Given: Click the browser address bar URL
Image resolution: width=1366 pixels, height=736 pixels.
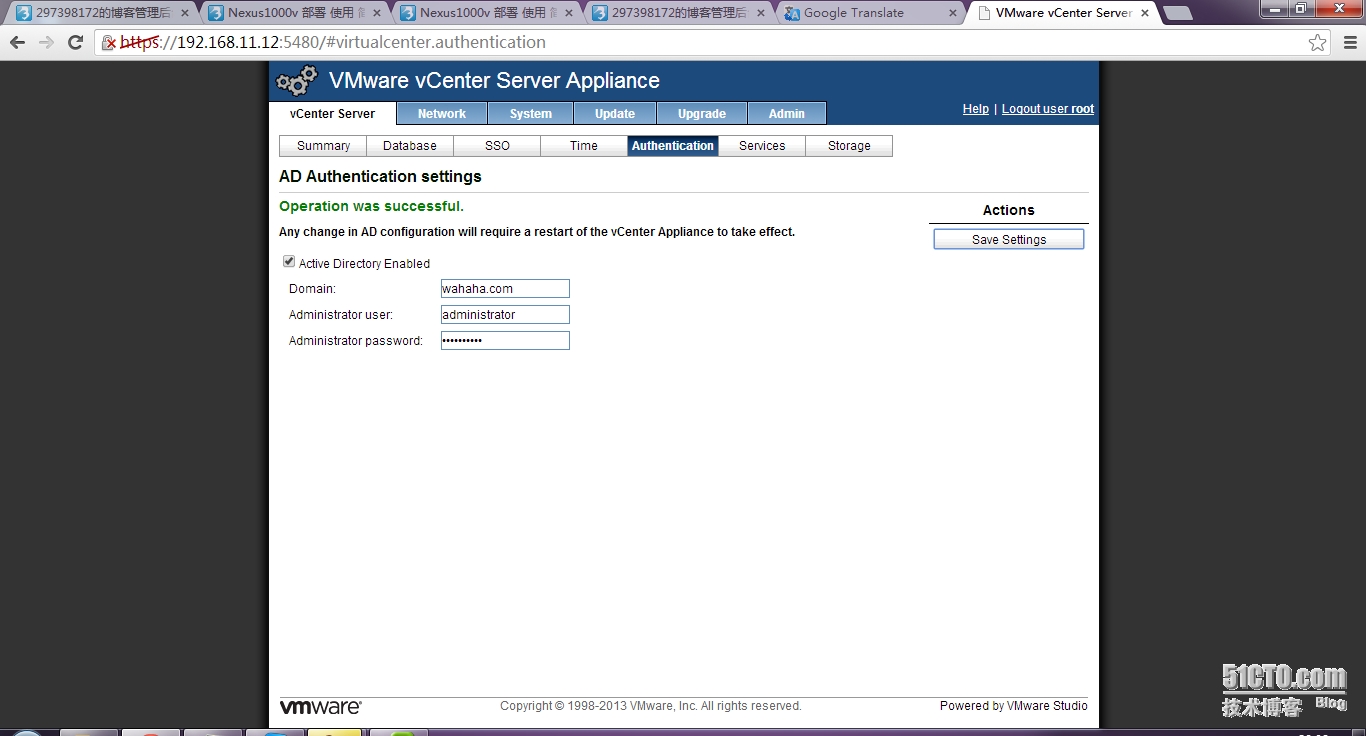Looking at the screenshot, I should pos(334,43).
